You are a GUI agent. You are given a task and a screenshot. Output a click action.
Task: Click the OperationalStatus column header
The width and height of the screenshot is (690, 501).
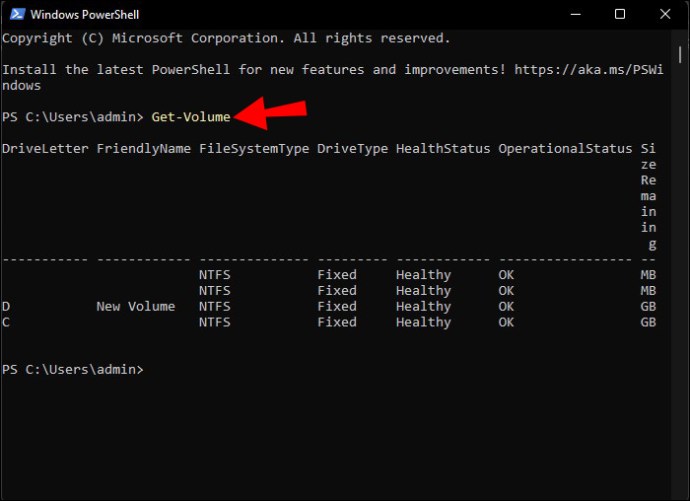point(565,148)
